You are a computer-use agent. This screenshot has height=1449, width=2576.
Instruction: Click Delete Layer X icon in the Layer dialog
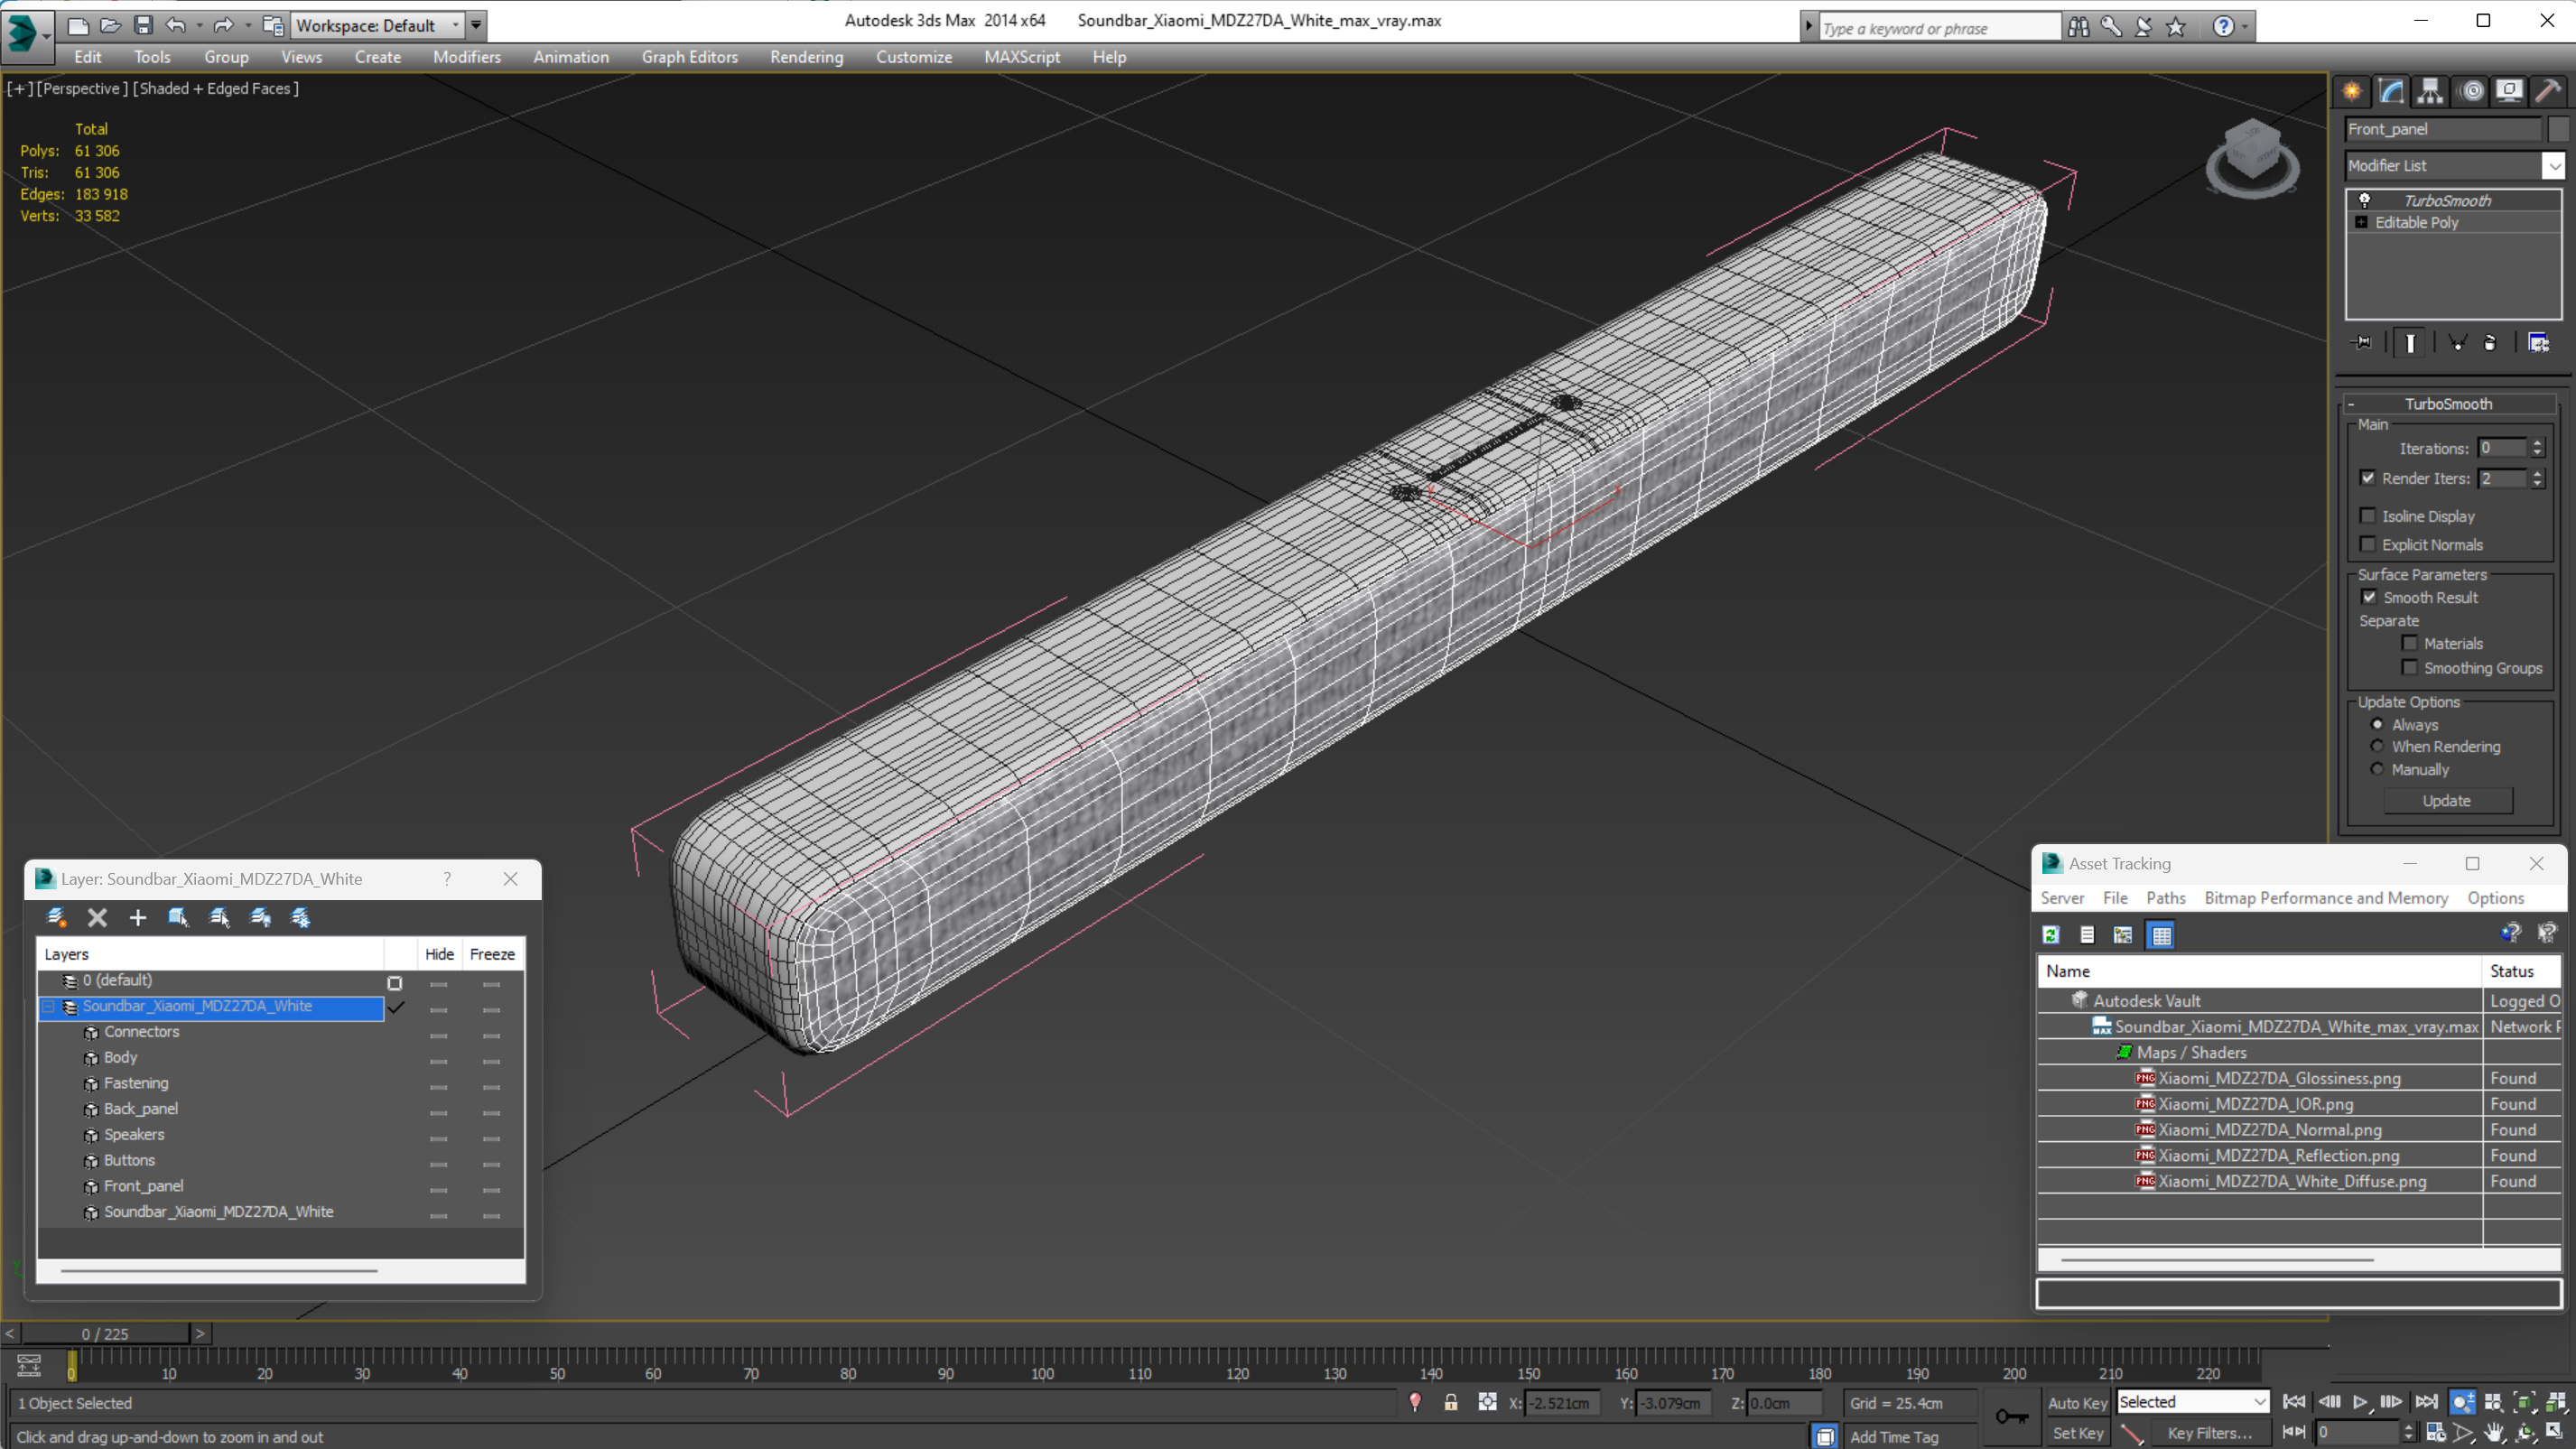97,917
